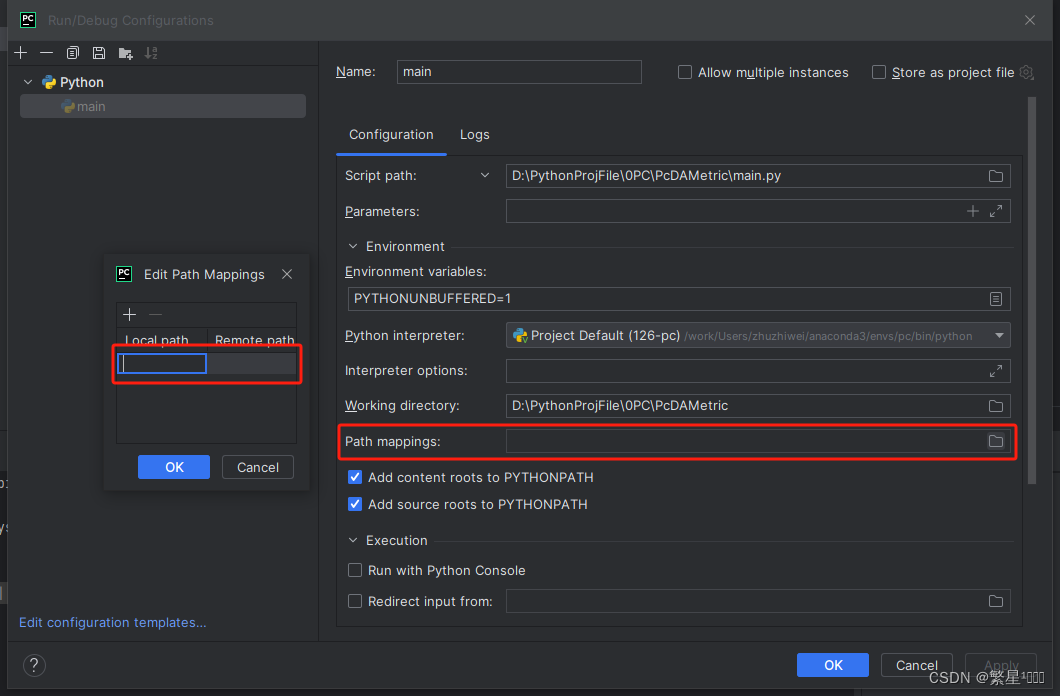Click OK in Run/Debug Configurations
Screen dimensions: 1060x696
pyautogui.click(x=833, y=665)
